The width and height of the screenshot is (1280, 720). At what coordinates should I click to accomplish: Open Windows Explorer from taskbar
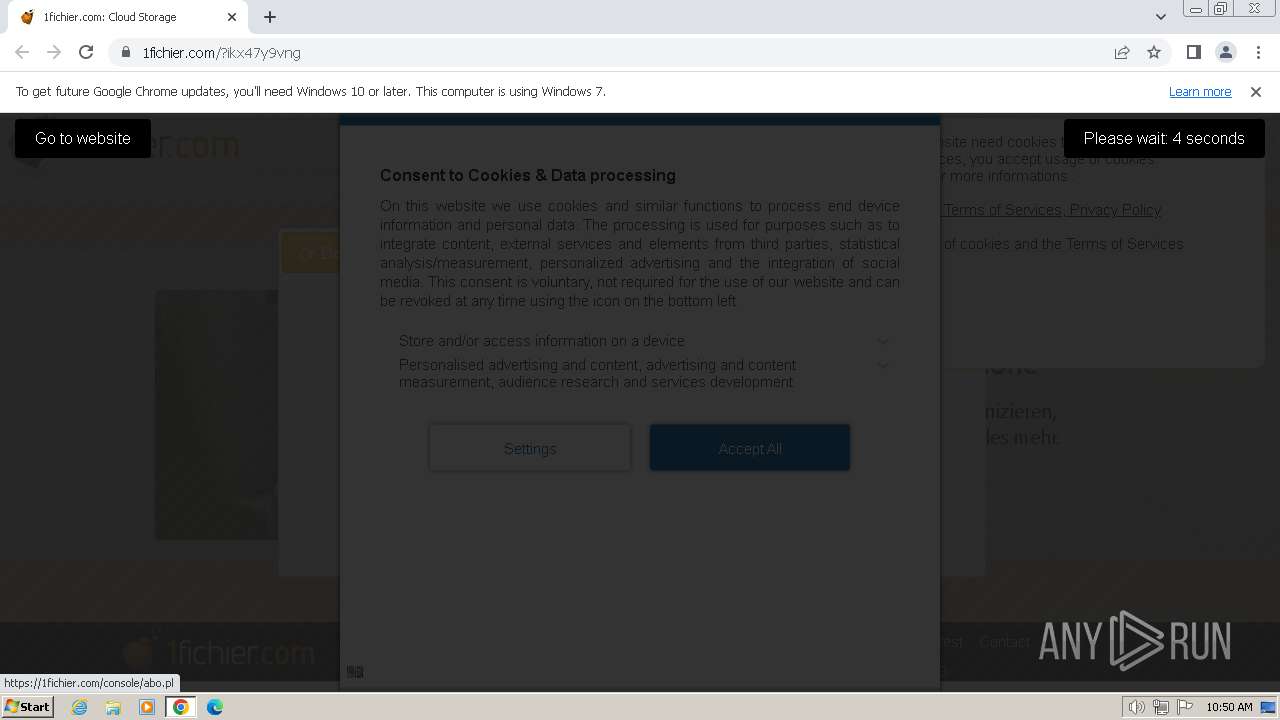[x=113, y=707]
